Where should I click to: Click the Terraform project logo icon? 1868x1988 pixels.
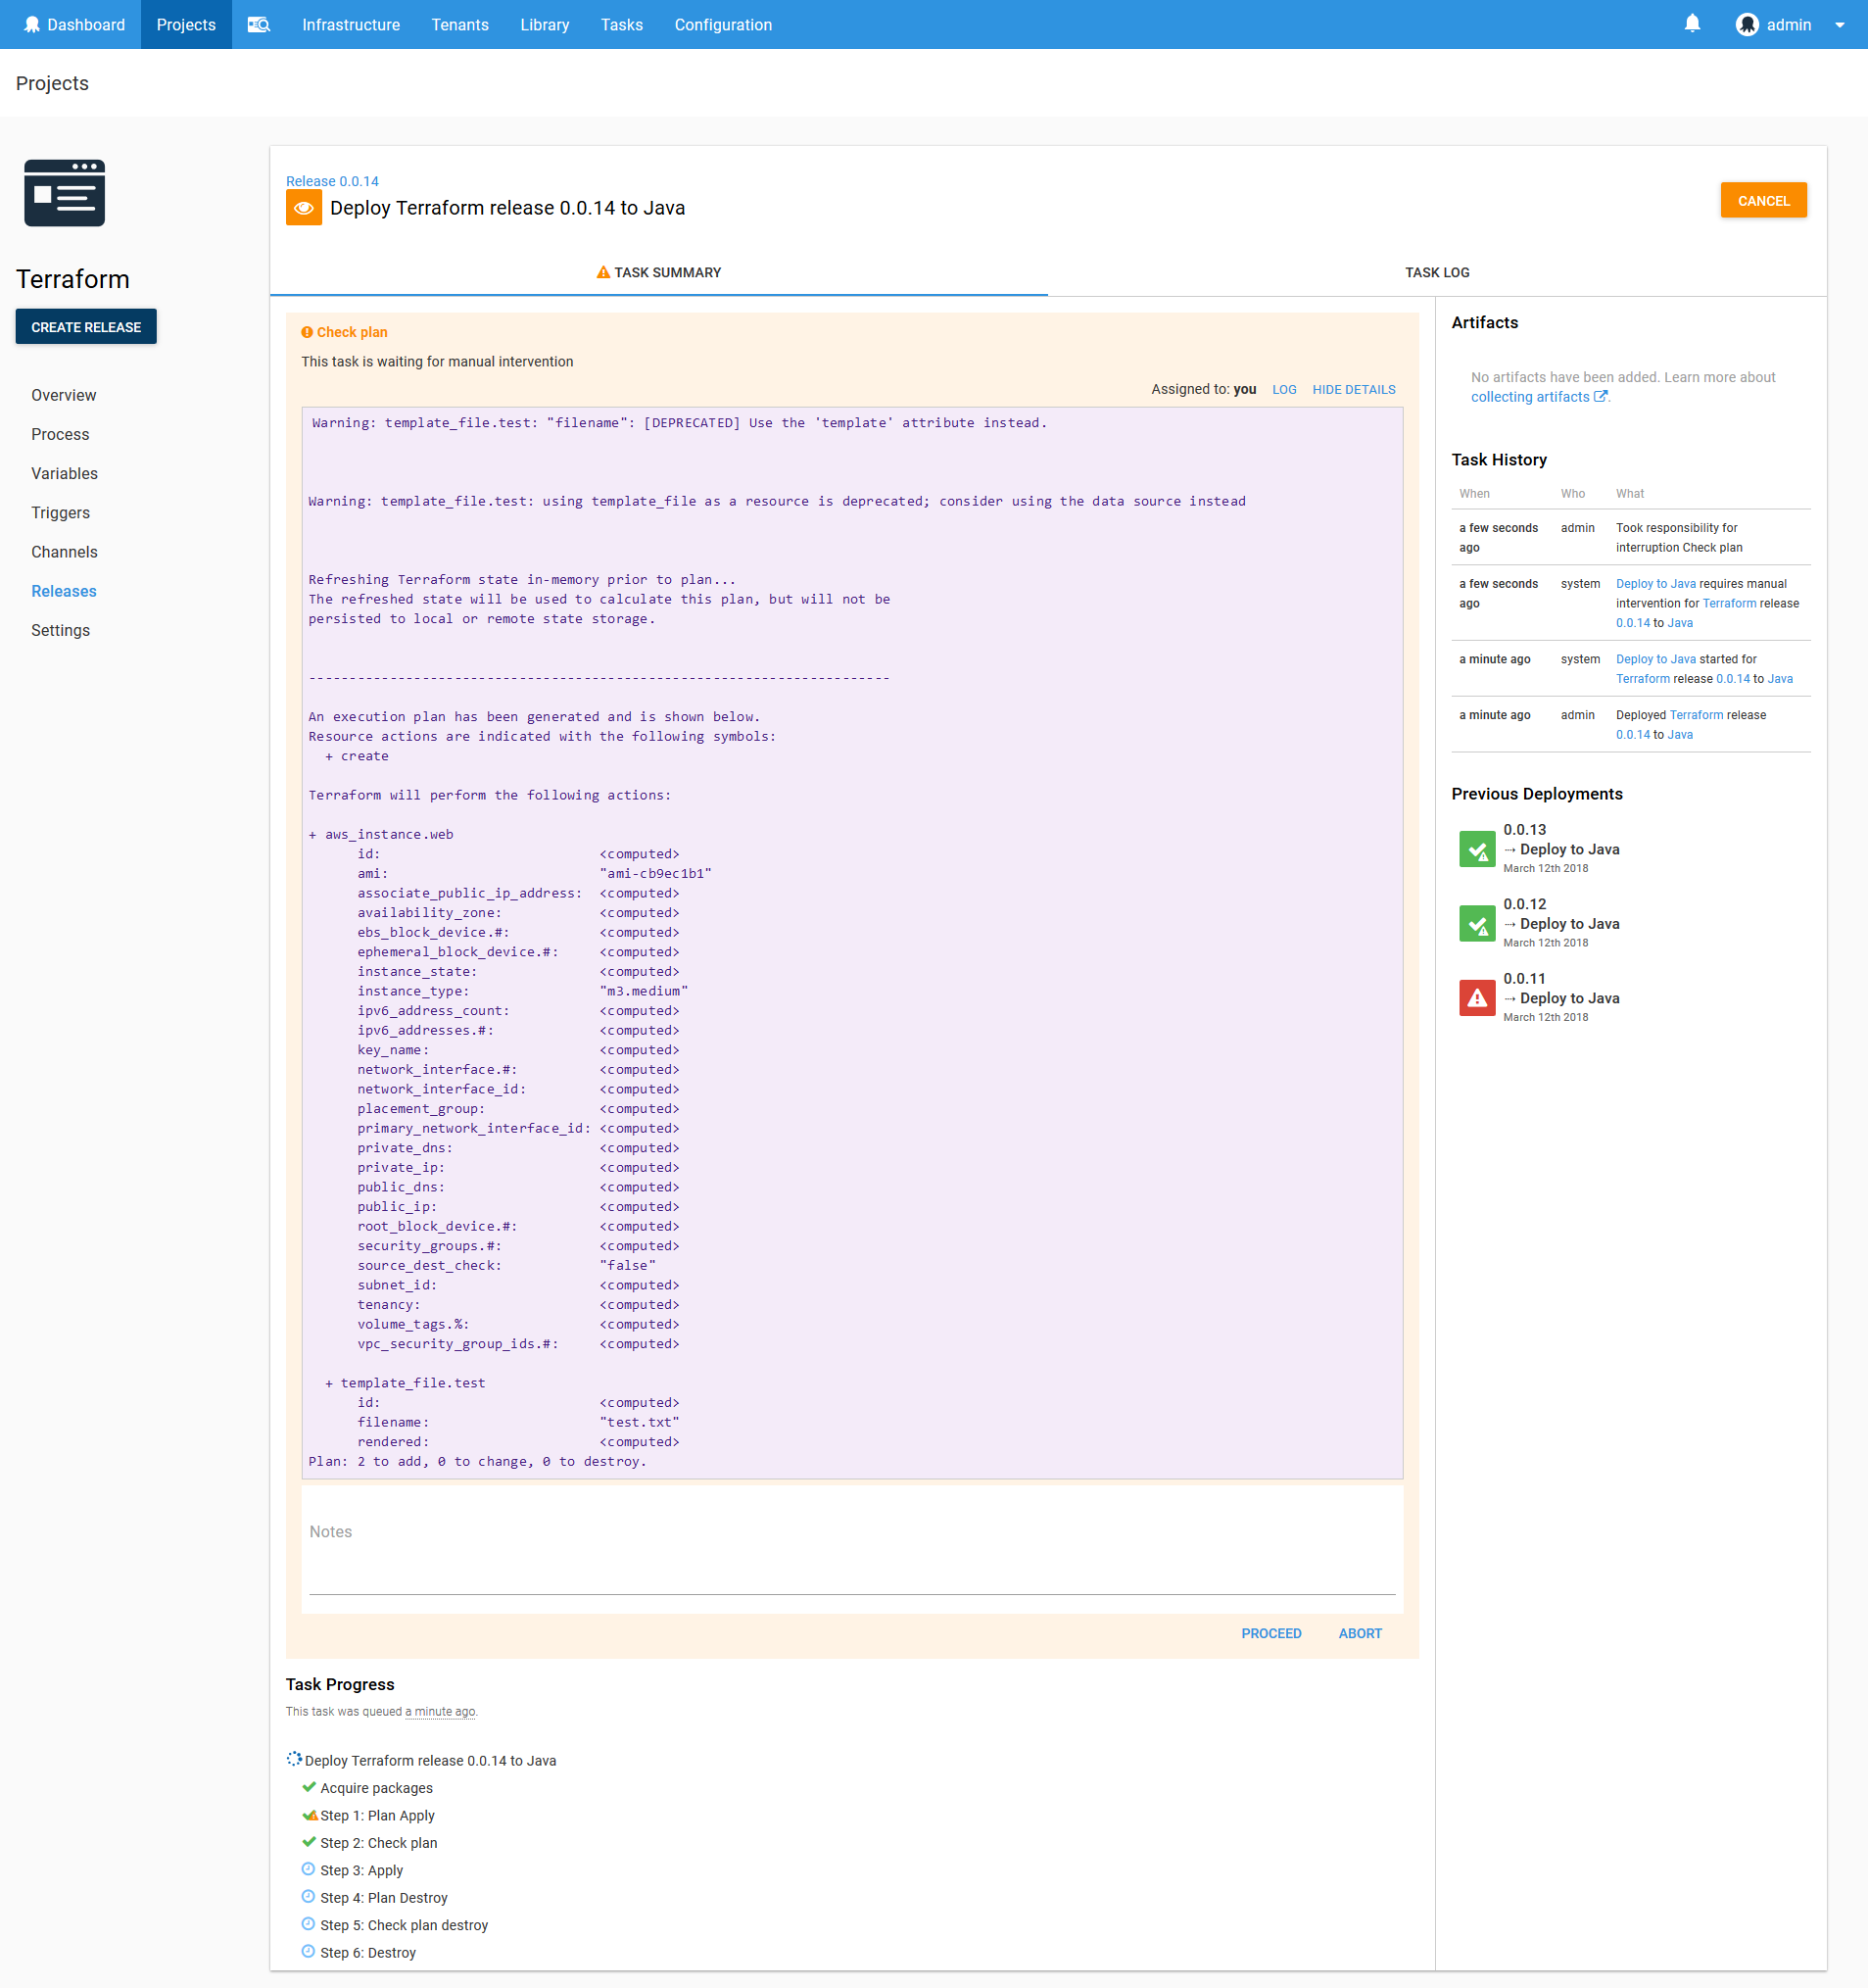(64, 193)
